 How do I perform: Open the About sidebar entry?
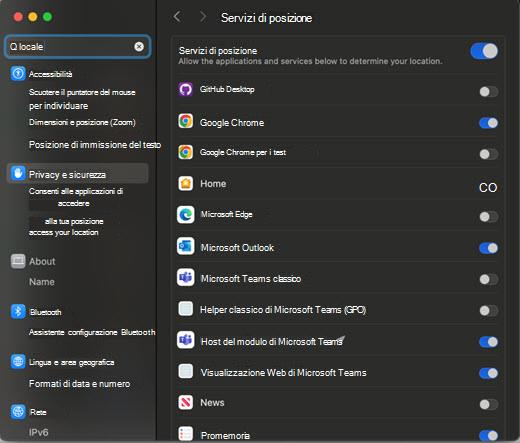[42, 261]
